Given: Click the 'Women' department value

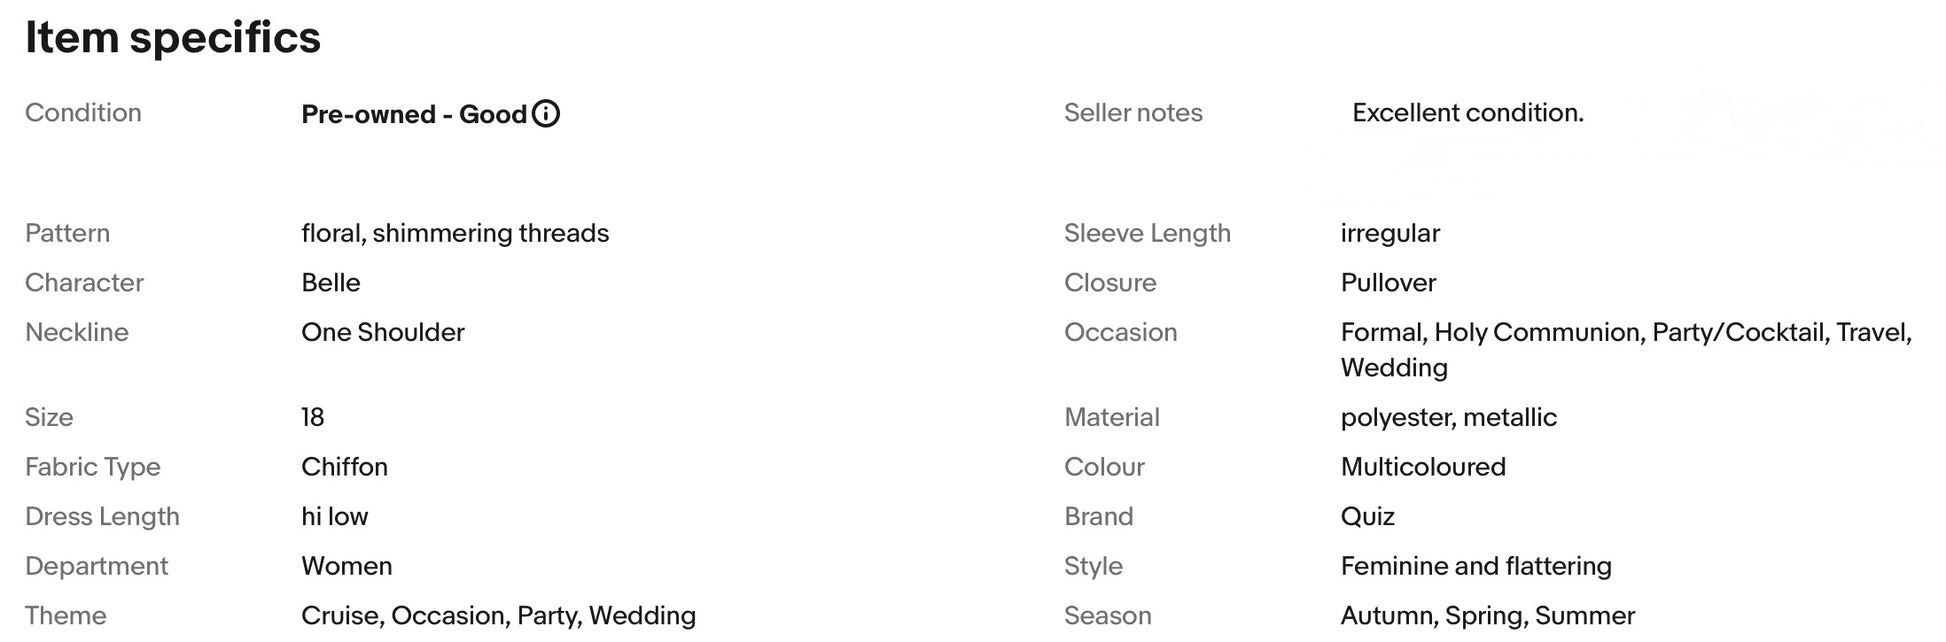Looking at the screenshot, I should click(347, 566).
